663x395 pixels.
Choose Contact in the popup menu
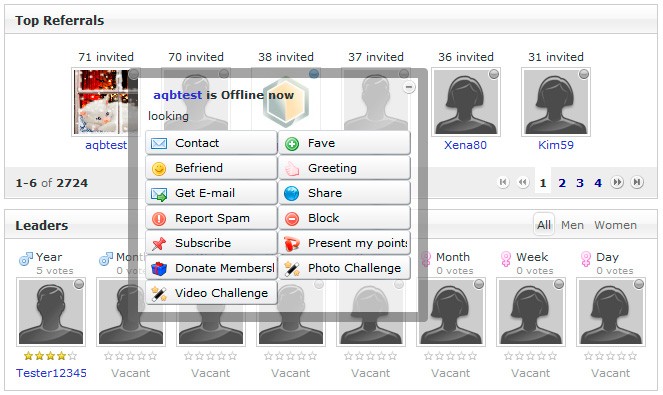pos(211,143)
